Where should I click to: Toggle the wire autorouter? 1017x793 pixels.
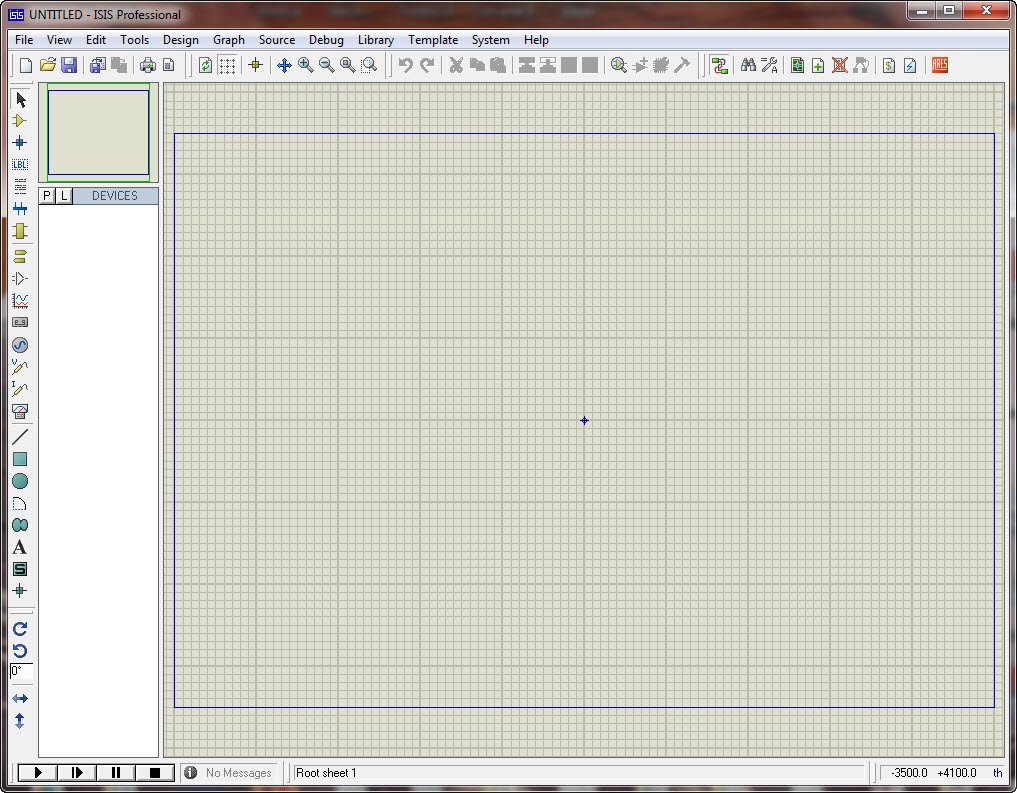coord(719,65)
